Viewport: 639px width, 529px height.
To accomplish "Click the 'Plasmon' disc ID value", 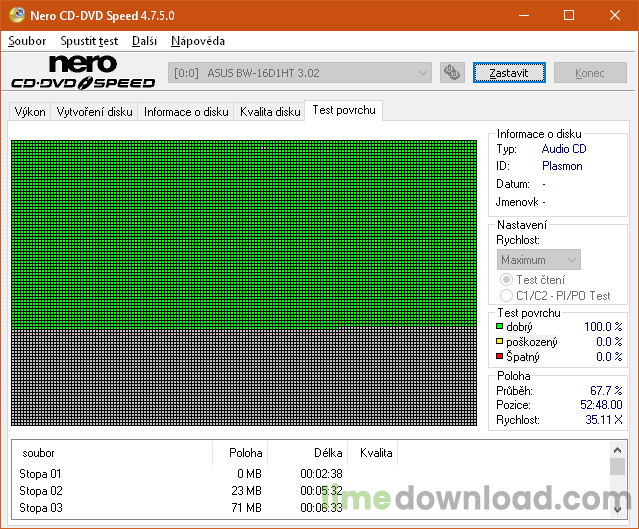I will coord(562,166).
